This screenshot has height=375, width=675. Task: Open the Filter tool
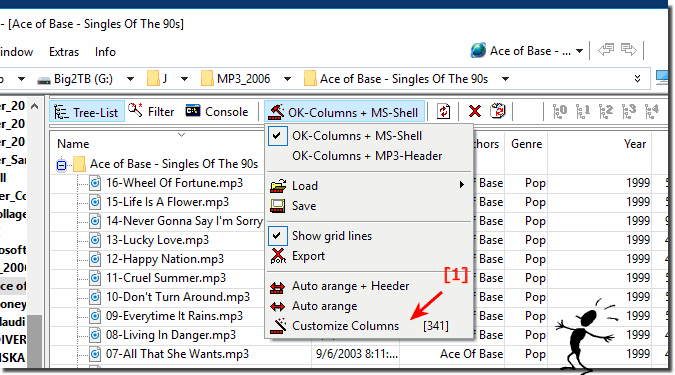(x=151, y=112)
